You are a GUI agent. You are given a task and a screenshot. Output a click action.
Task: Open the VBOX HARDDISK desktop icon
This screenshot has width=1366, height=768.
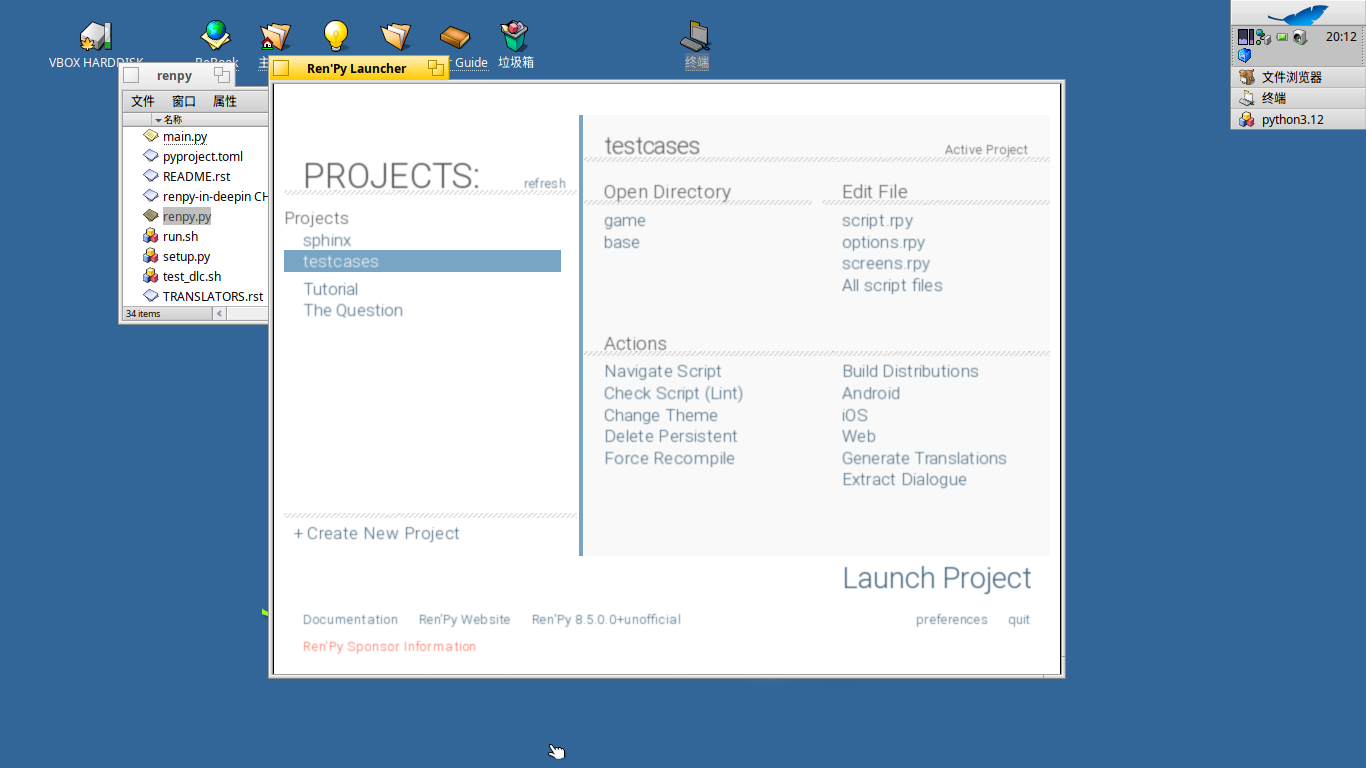point(96,37)
